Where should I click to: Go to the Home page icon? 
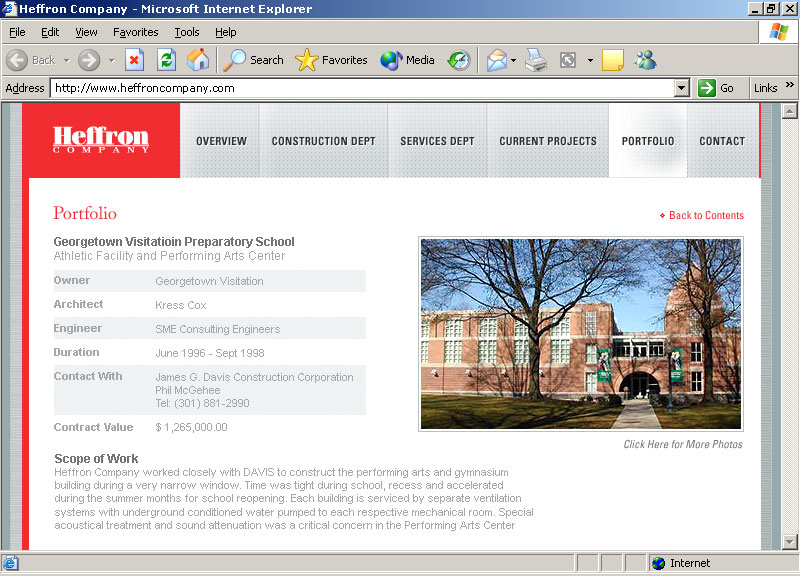pyautogui.click(x=198, y=60)
